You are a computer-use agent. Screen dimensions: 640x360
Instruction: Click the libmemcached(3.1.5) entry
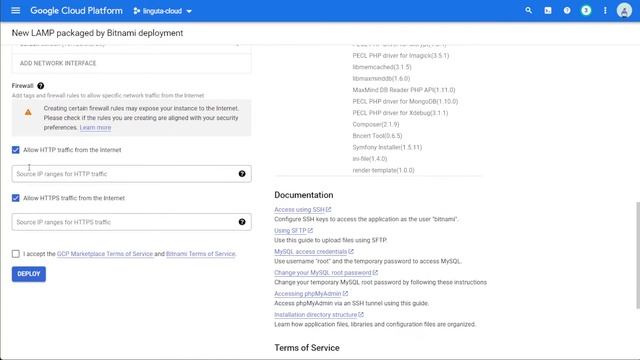point(382,67)
